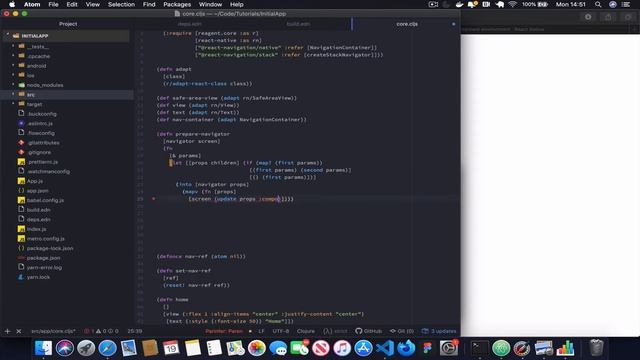Screen dimensions: 640x360
Task: Open the Packages menu
Action: coord(177,4)
